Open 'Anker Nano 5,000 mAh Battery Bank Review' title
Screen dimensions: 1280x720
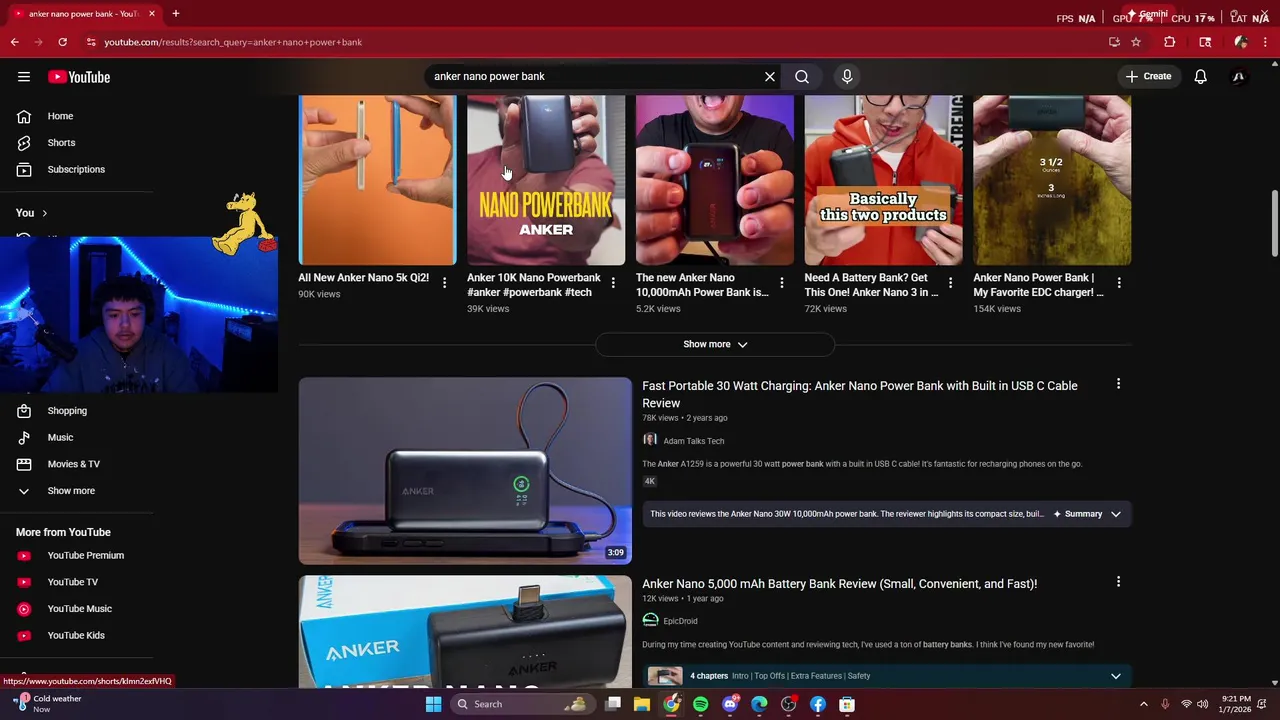click(x=839, y=584)
